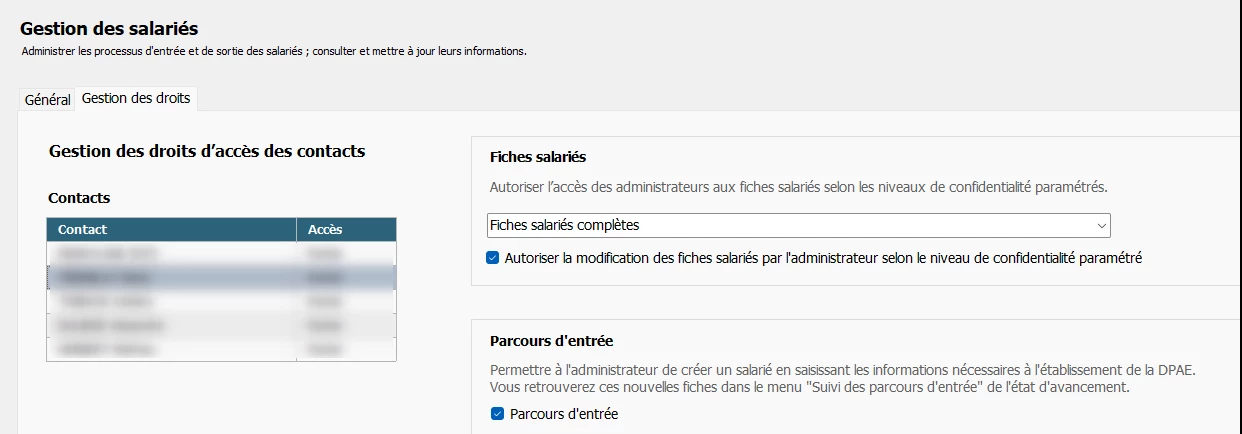Select the first contact row in the table

coord(171,254)
